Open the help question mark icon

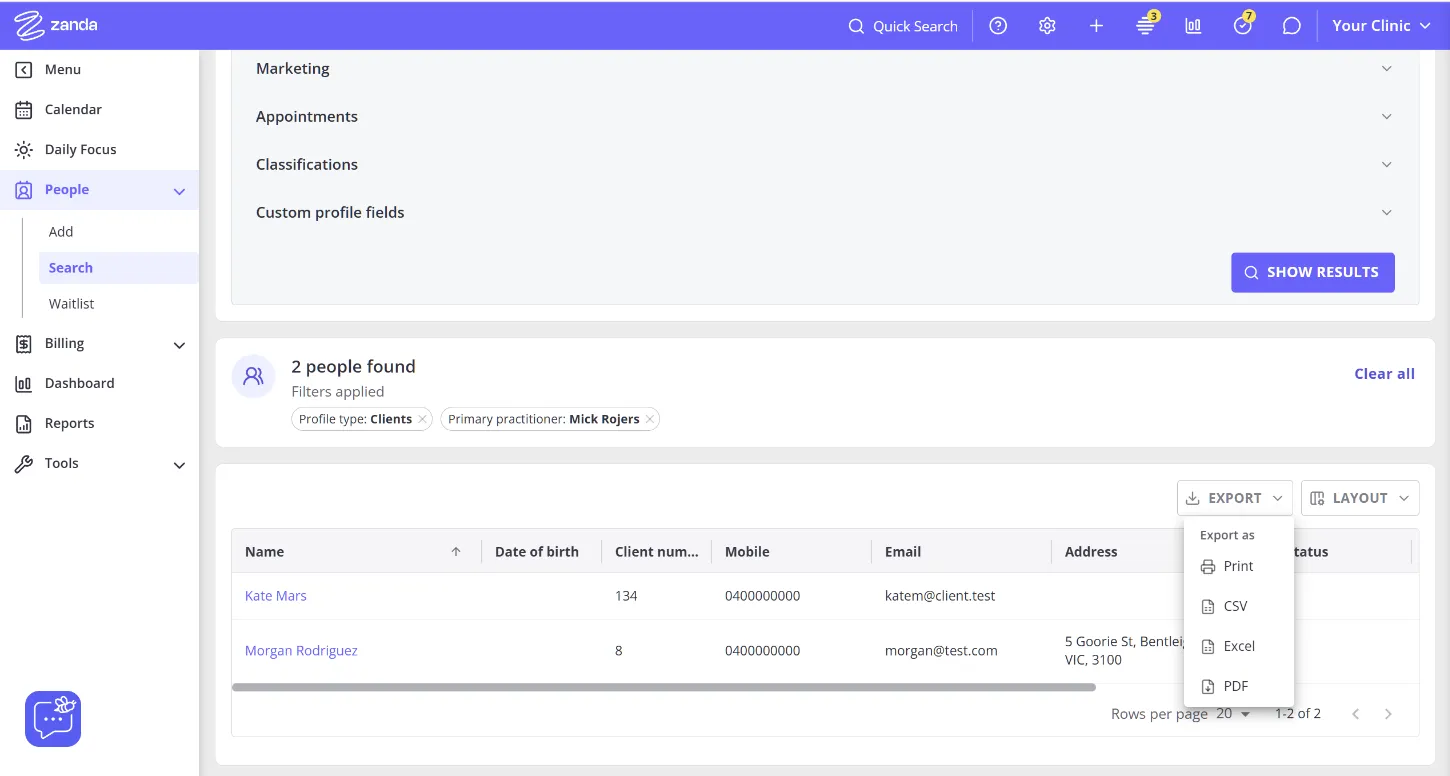click(998, 26)
